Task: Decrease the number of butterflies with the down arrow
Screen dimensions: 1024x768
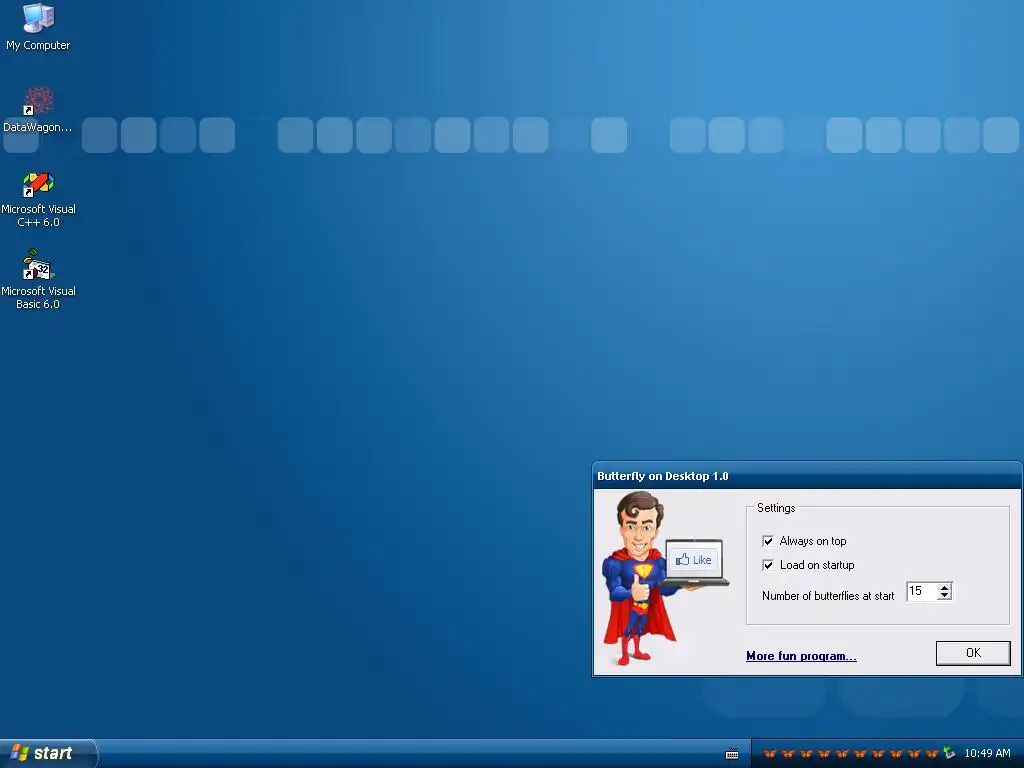Action: [x=944, y=596]
